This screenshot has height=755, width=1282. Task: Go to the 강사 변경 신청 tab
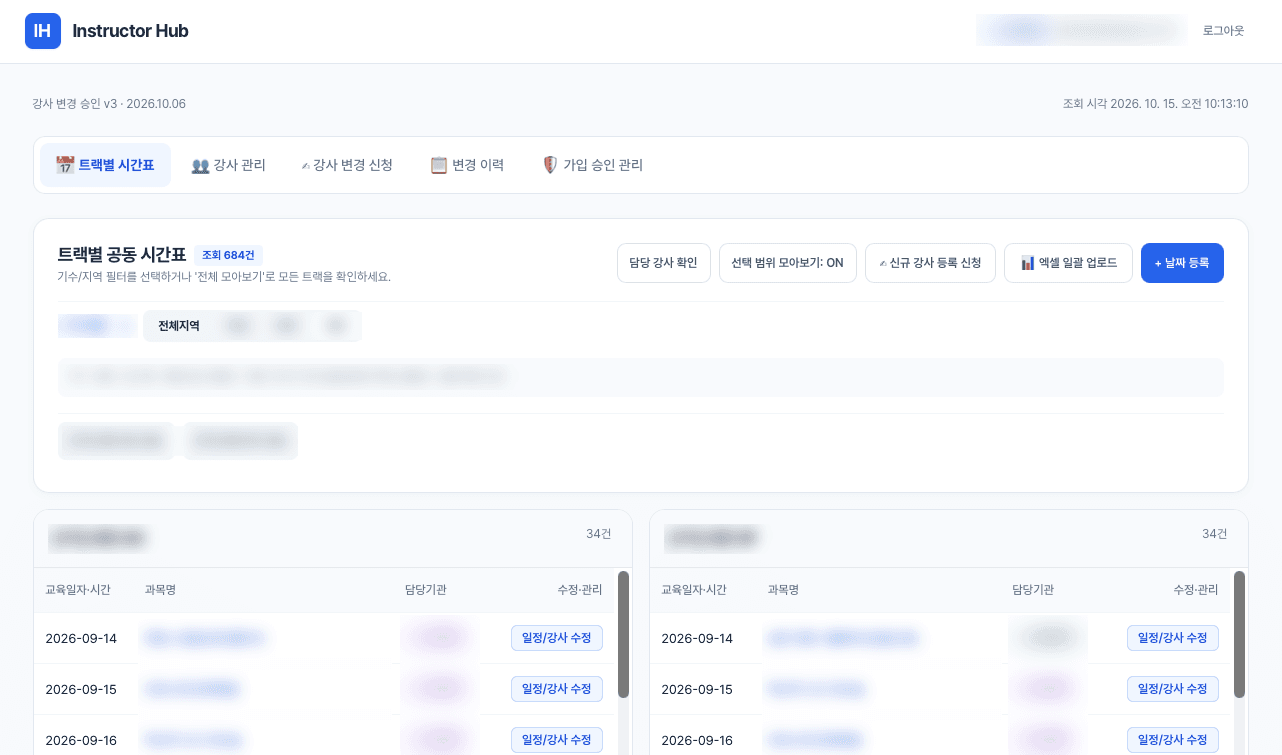pyautogui.click(x=346, y=165)
